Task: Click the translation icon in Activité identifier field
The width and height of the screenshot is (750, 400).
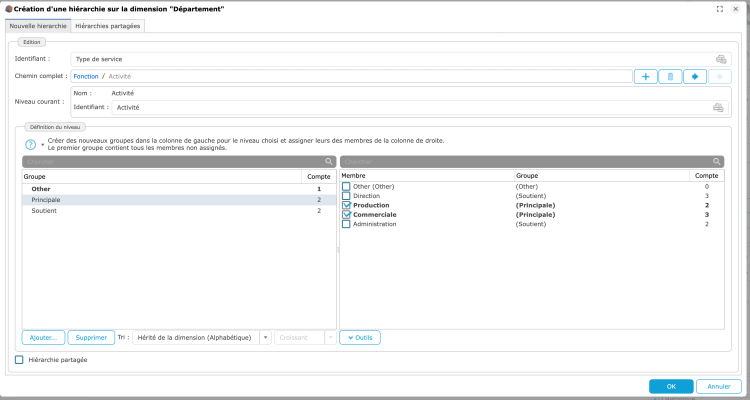Action: pos(717,107)
